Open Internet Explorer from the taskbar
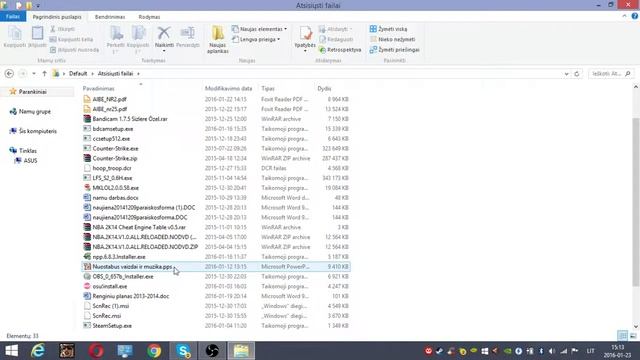This screenshot has height=360, width=640. click(38, 351)
